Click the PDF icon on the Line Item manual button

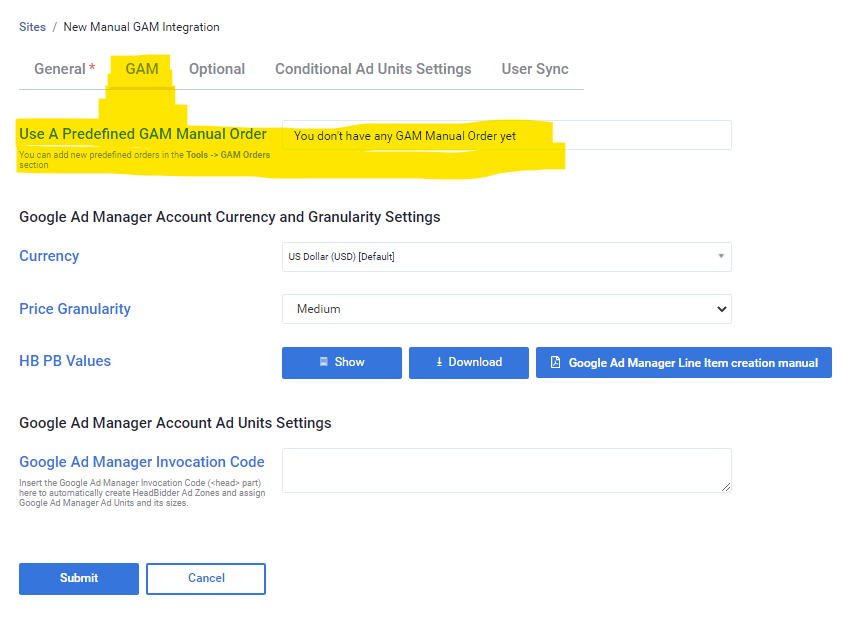click(555, 363)
